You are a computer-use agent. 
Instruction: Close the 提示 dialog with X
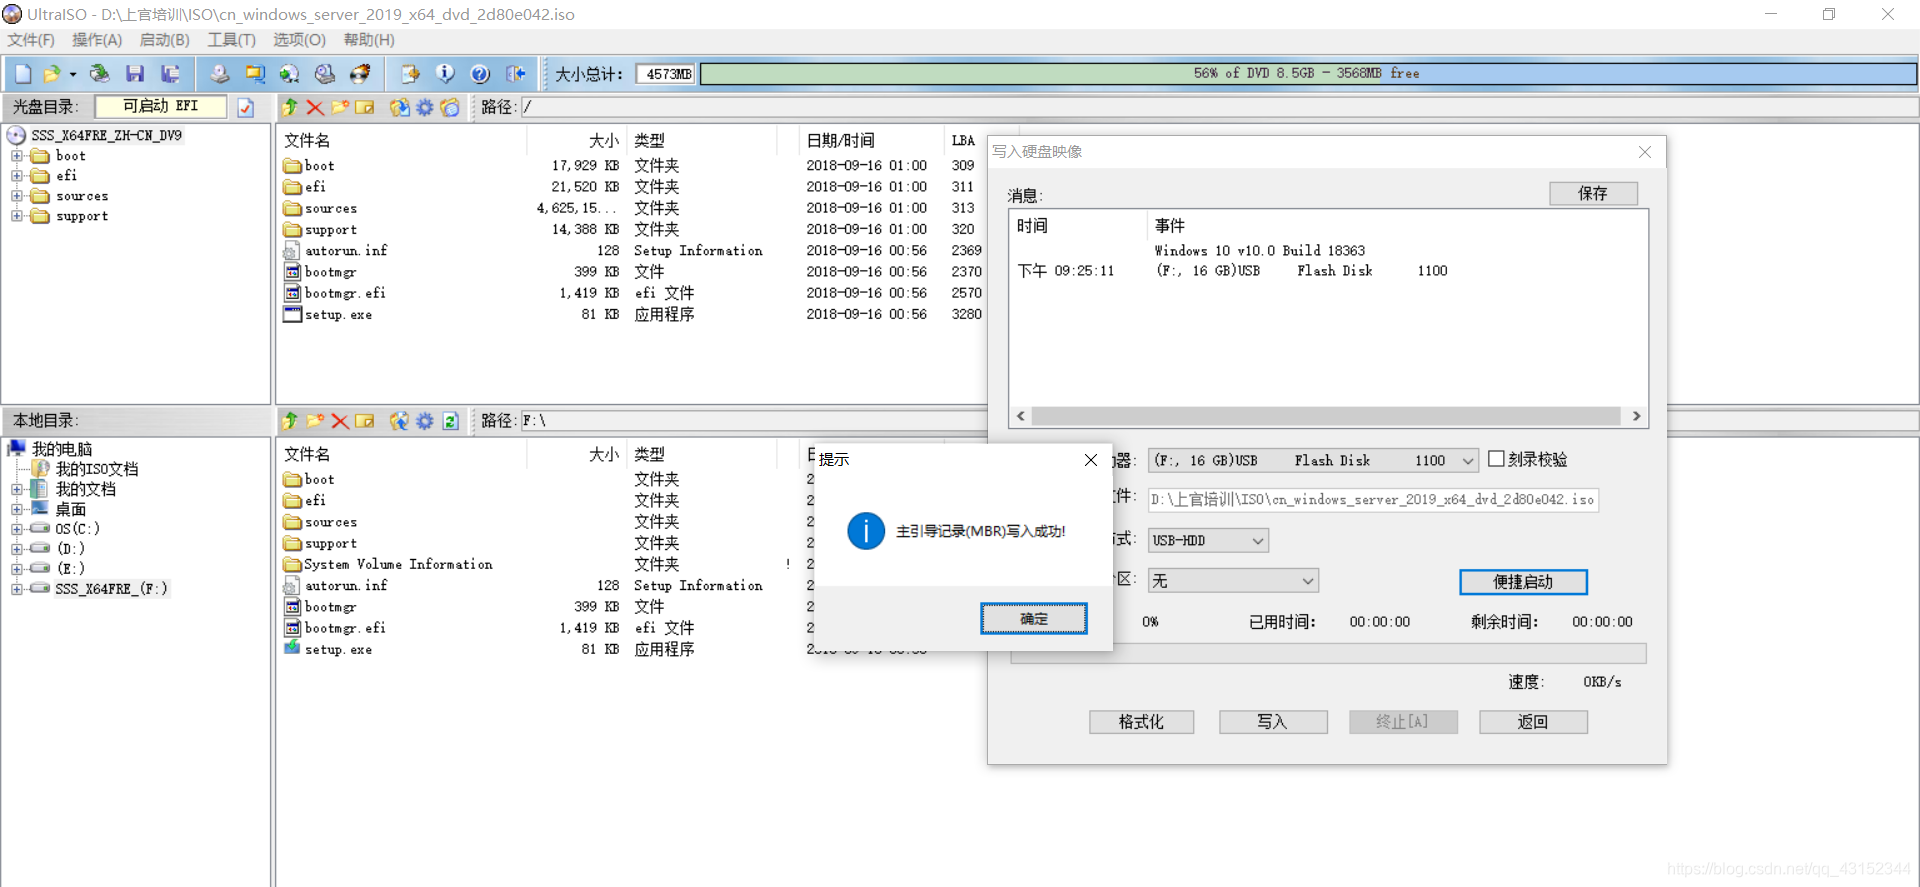click(x=1091, y=460)
